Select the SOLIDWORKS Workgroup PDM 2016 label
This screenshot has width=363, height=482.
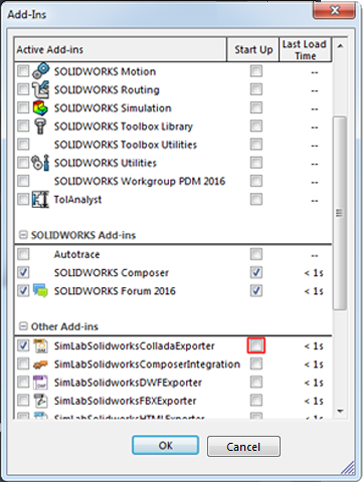[x=140, y=181]
